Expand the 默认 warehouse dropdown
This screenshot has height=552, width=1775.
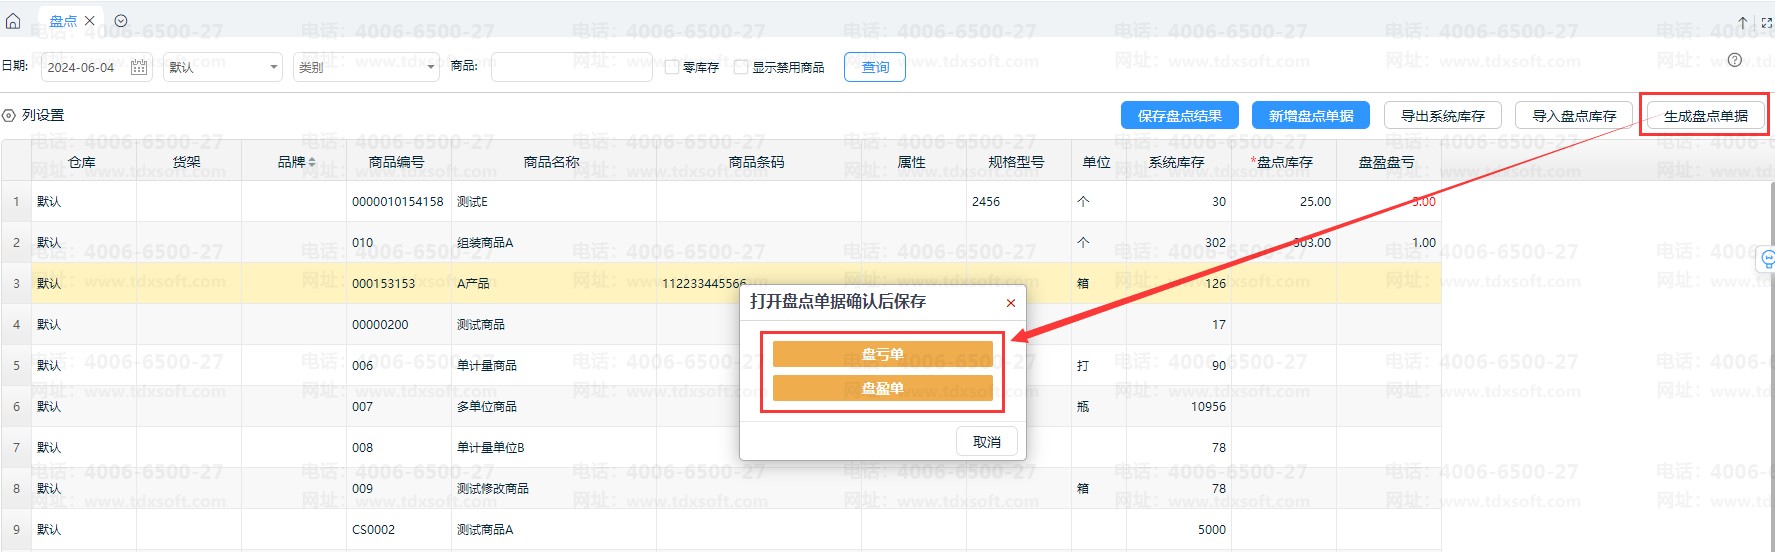click(x=222, y=67)
